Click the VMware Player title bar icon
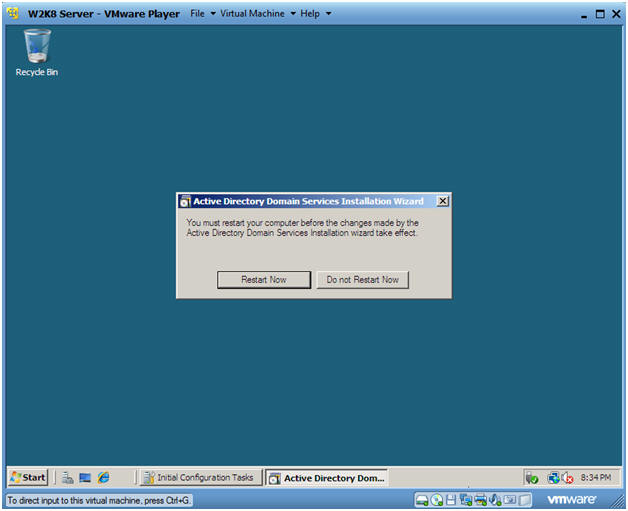This screenshot has width=628, height=511. [13, 14]
